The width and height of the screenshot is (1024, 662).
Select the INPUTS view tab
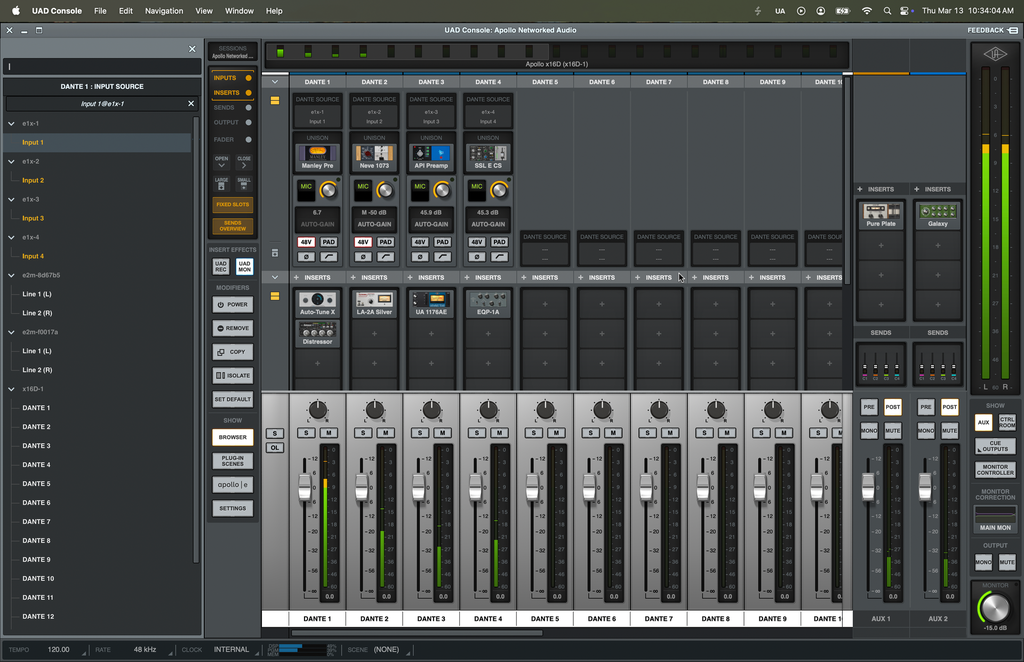(x=232, y=78)
